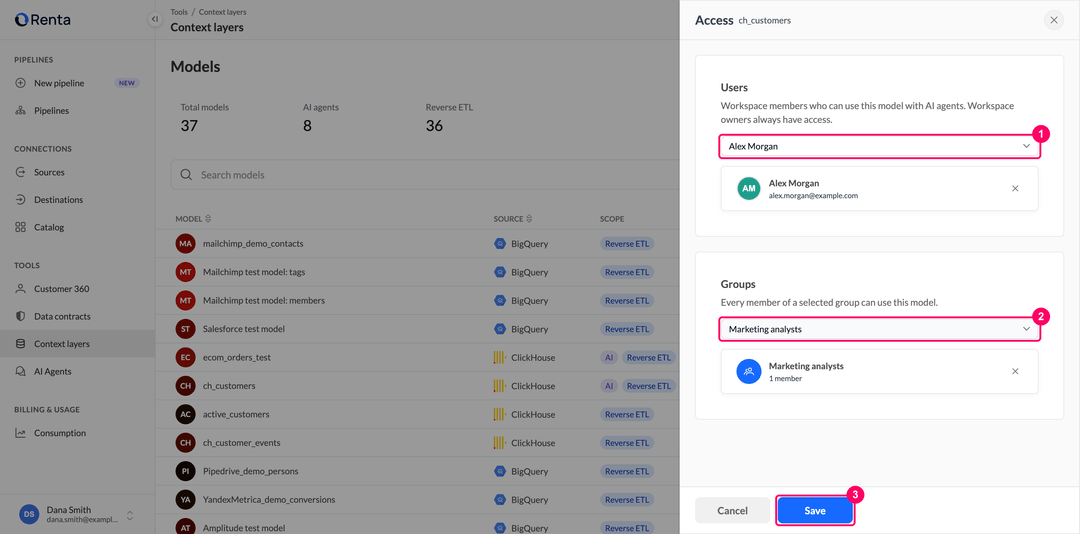
Task: Remove Alex Morgan from users
Action: 1015,188
